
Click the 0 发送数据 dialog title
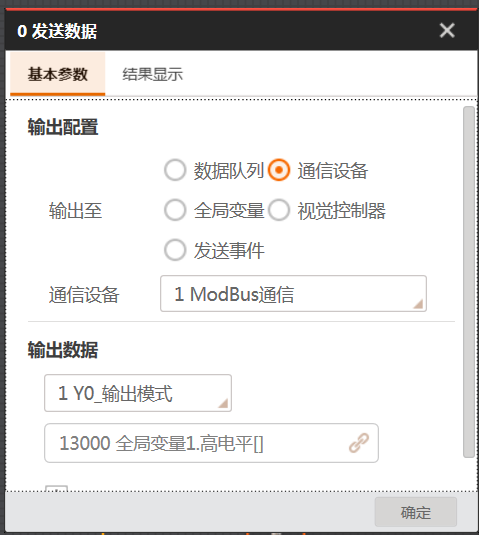[57, 31]
